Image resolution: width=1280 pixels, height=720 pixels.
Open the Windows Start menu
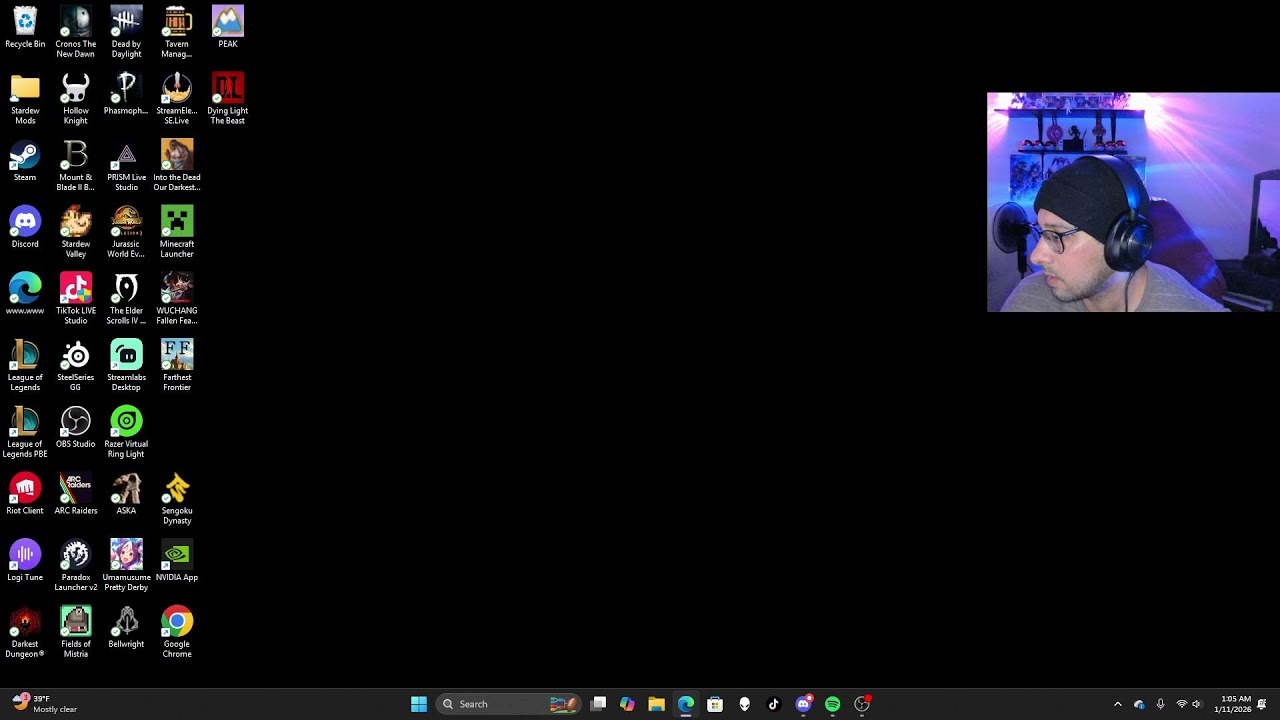[x=419, y=704]
